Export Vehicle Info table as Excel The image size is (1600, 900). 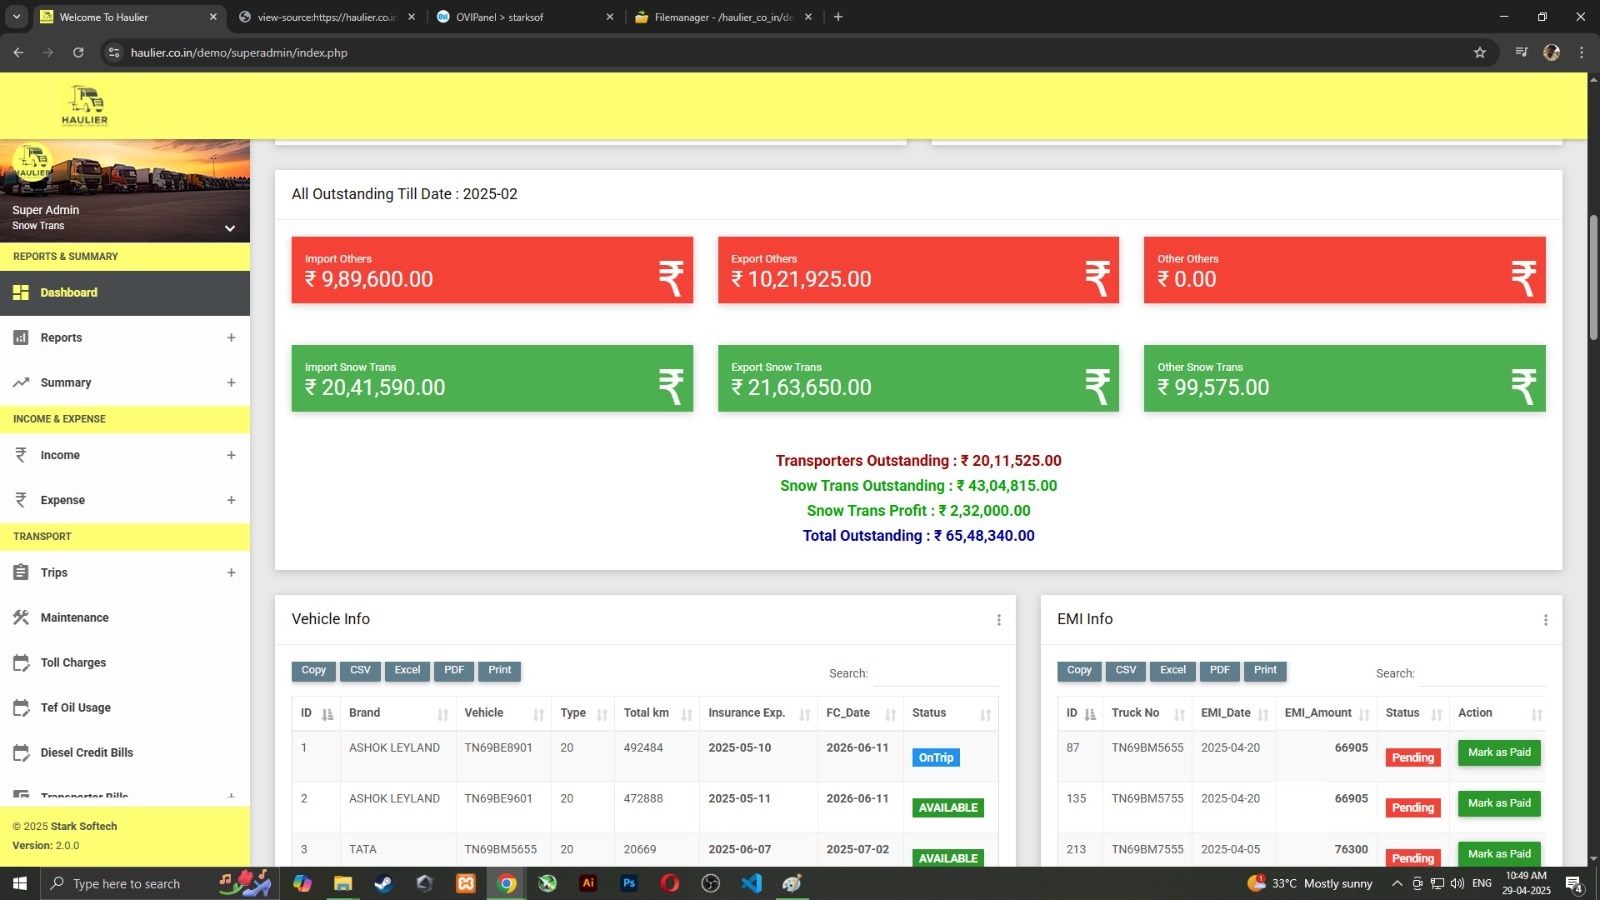pos(407,671)
